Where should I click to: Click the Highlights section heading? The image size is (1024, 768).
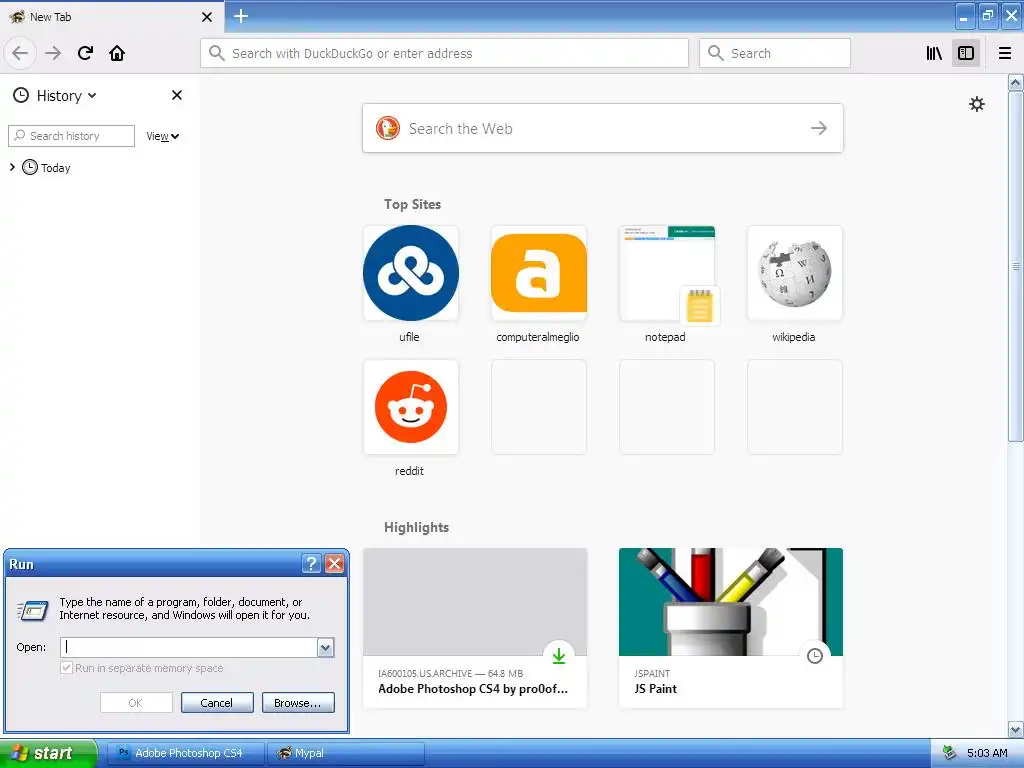pyautogui.click(x=416, y=527)
